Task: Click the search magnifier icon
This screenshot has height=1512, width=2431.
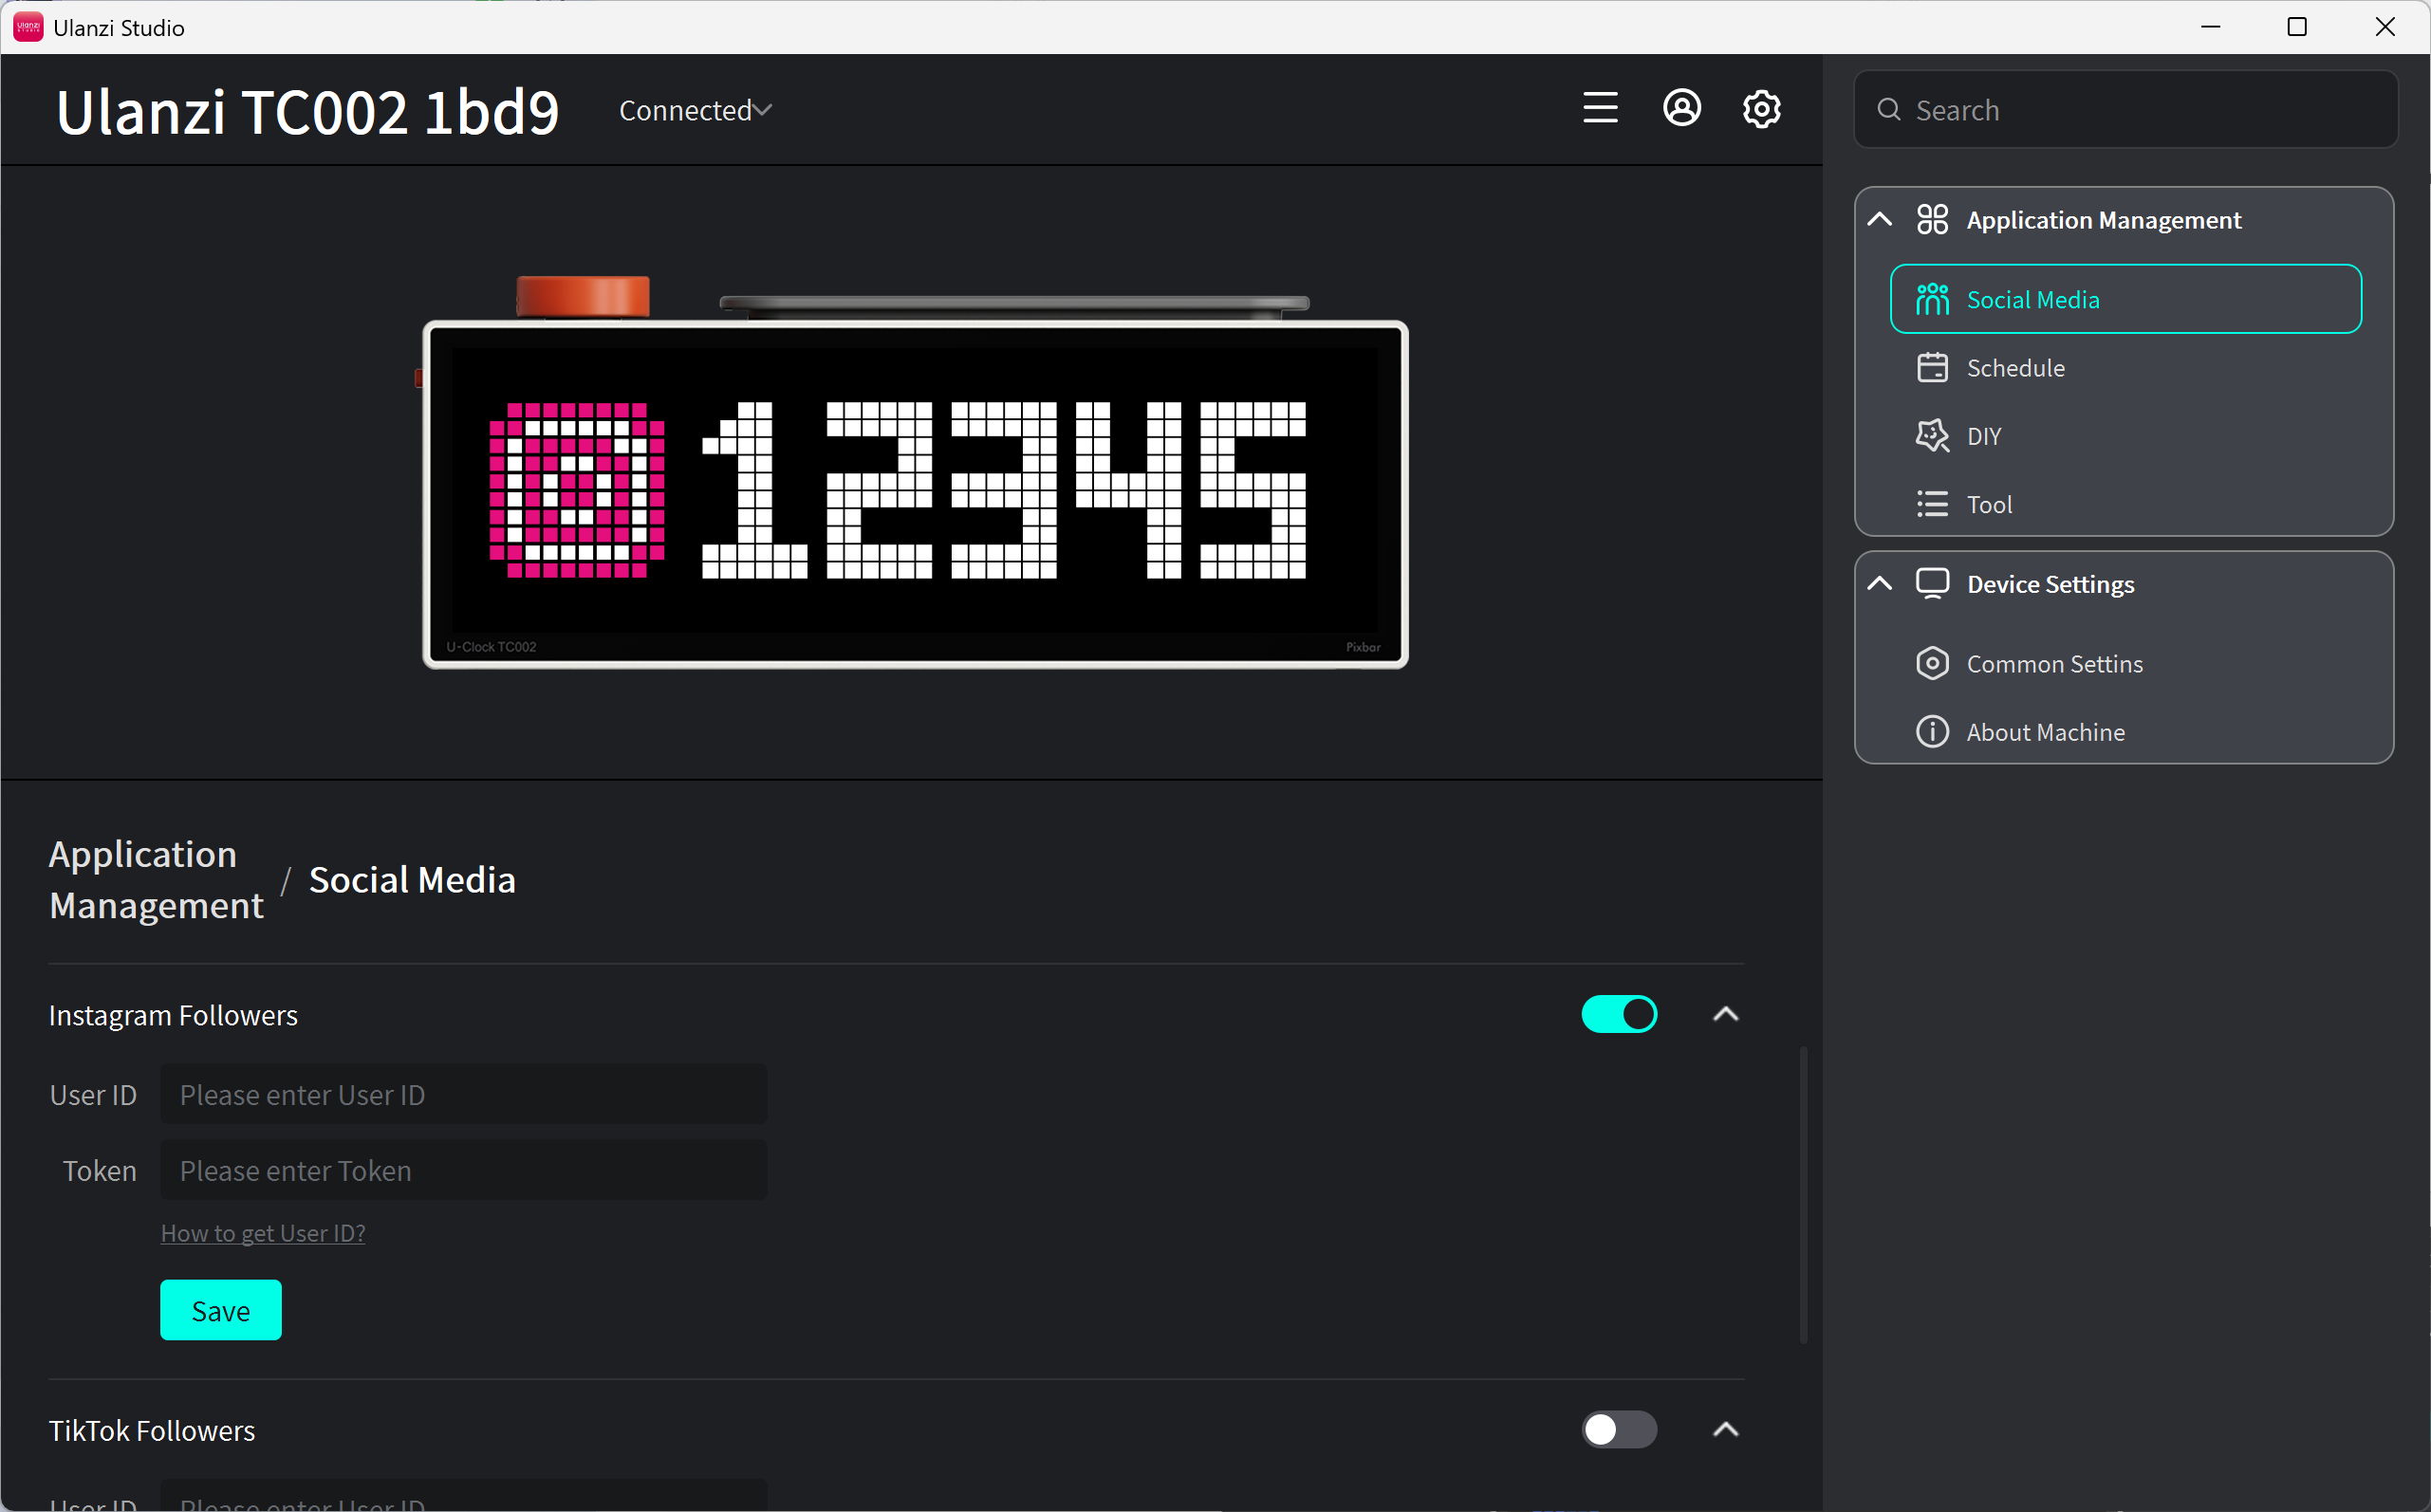Action: (1888, 110)
